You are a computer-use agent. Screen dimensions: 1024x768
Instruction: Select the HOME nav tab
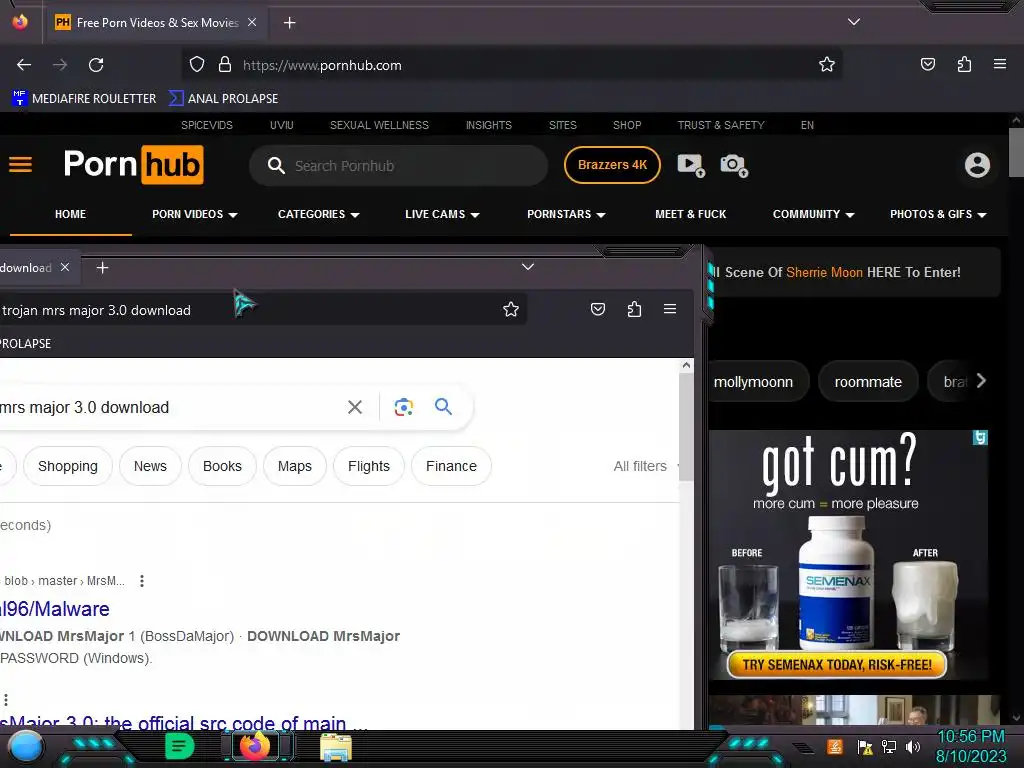pos(71,214)
